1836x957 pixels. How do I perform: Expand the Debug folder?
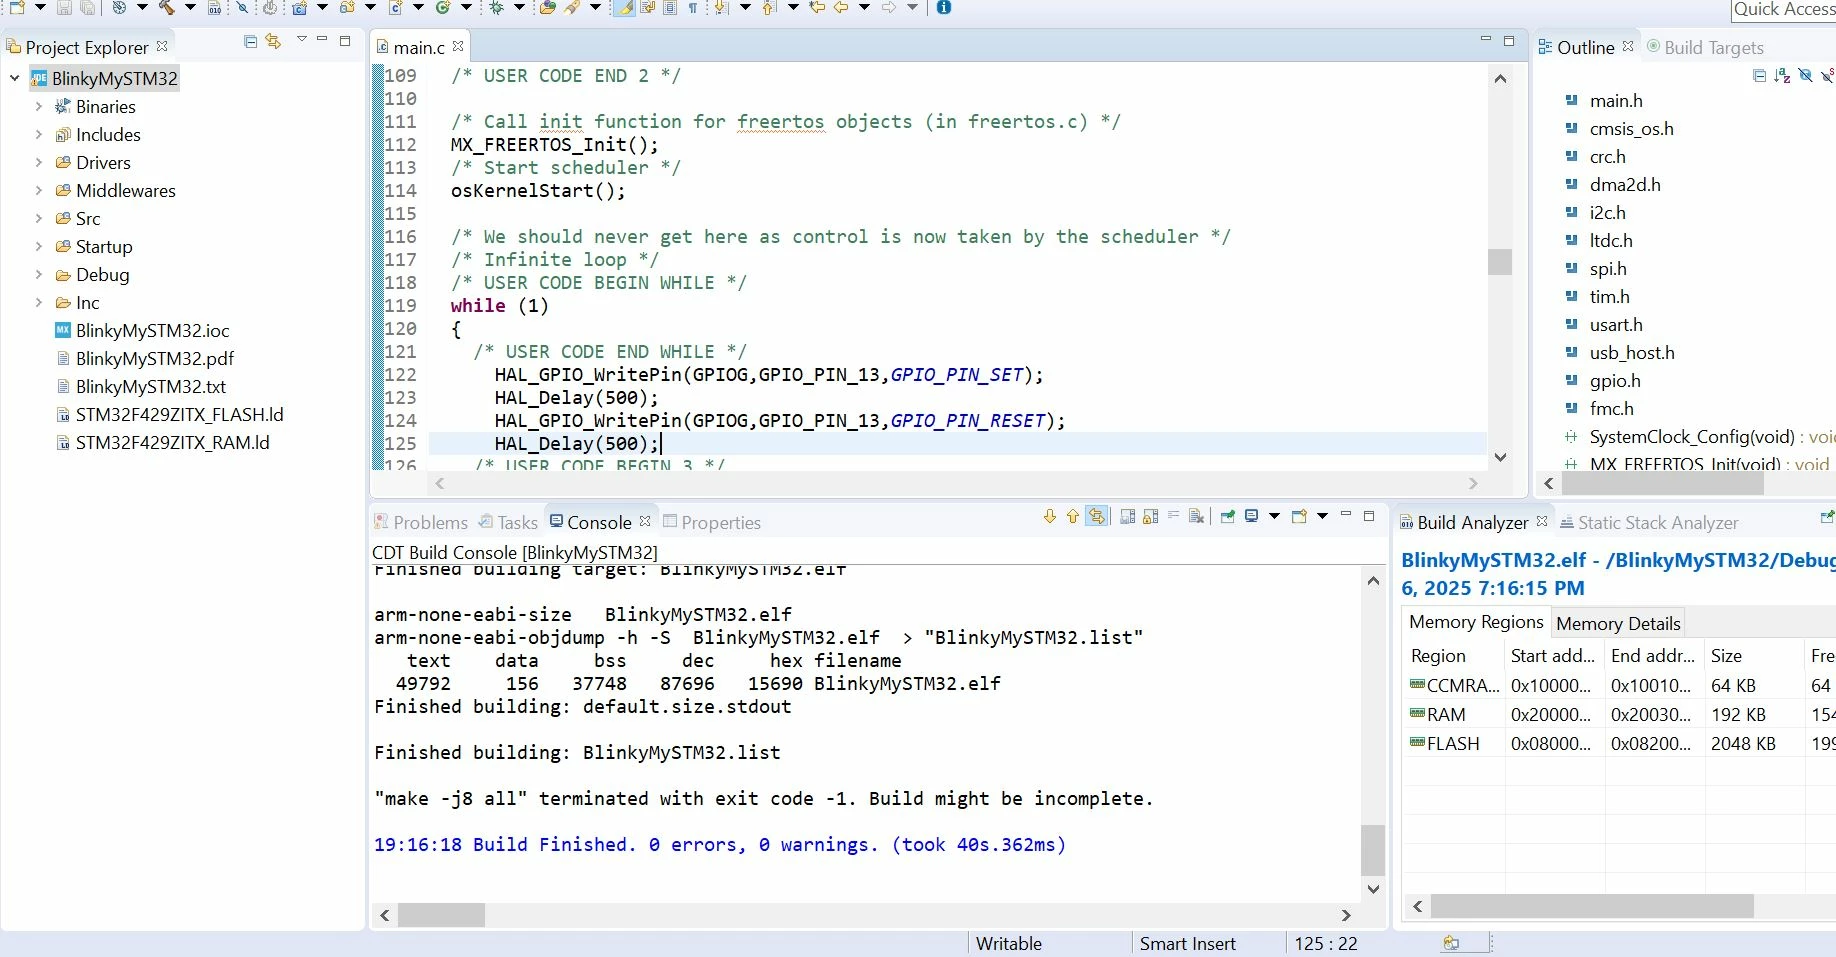[x=39, y=274]
